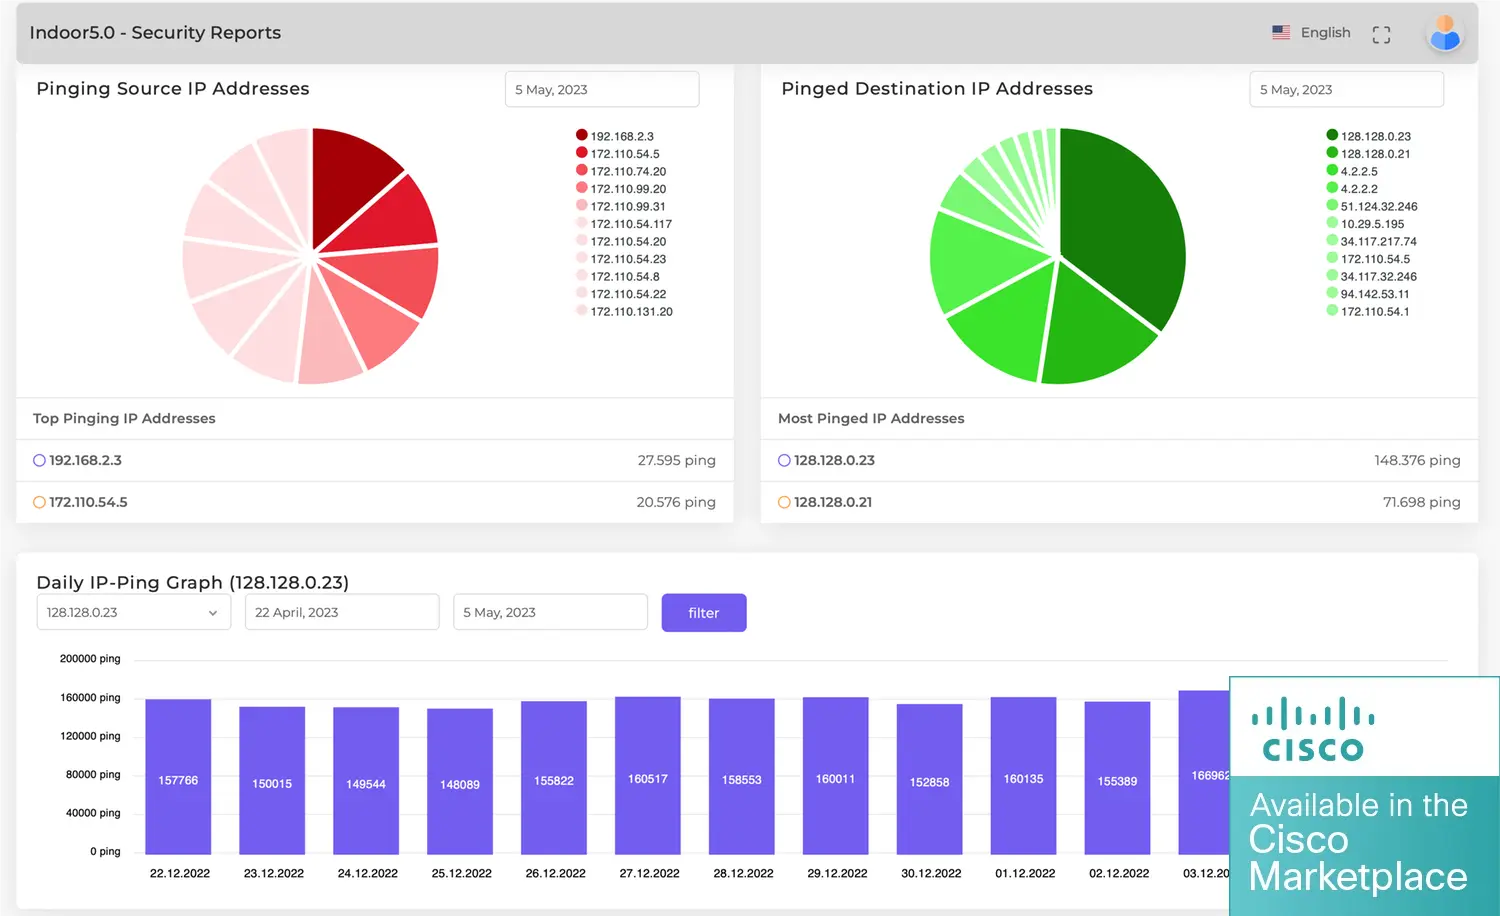
Task: Click the fullscreen expand icon
Action: click(x=1381, y=35)
